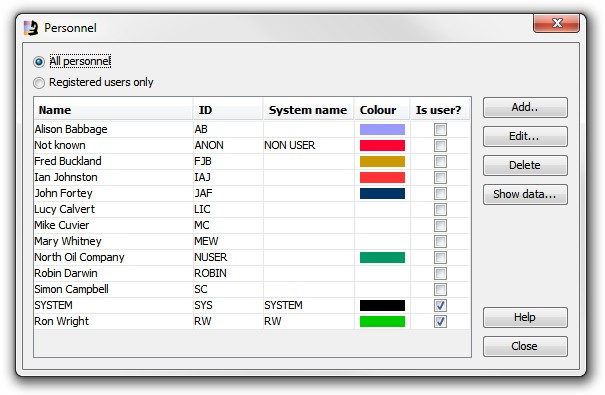
Task: Click the MEW ID cell
Action: [228, 241]
